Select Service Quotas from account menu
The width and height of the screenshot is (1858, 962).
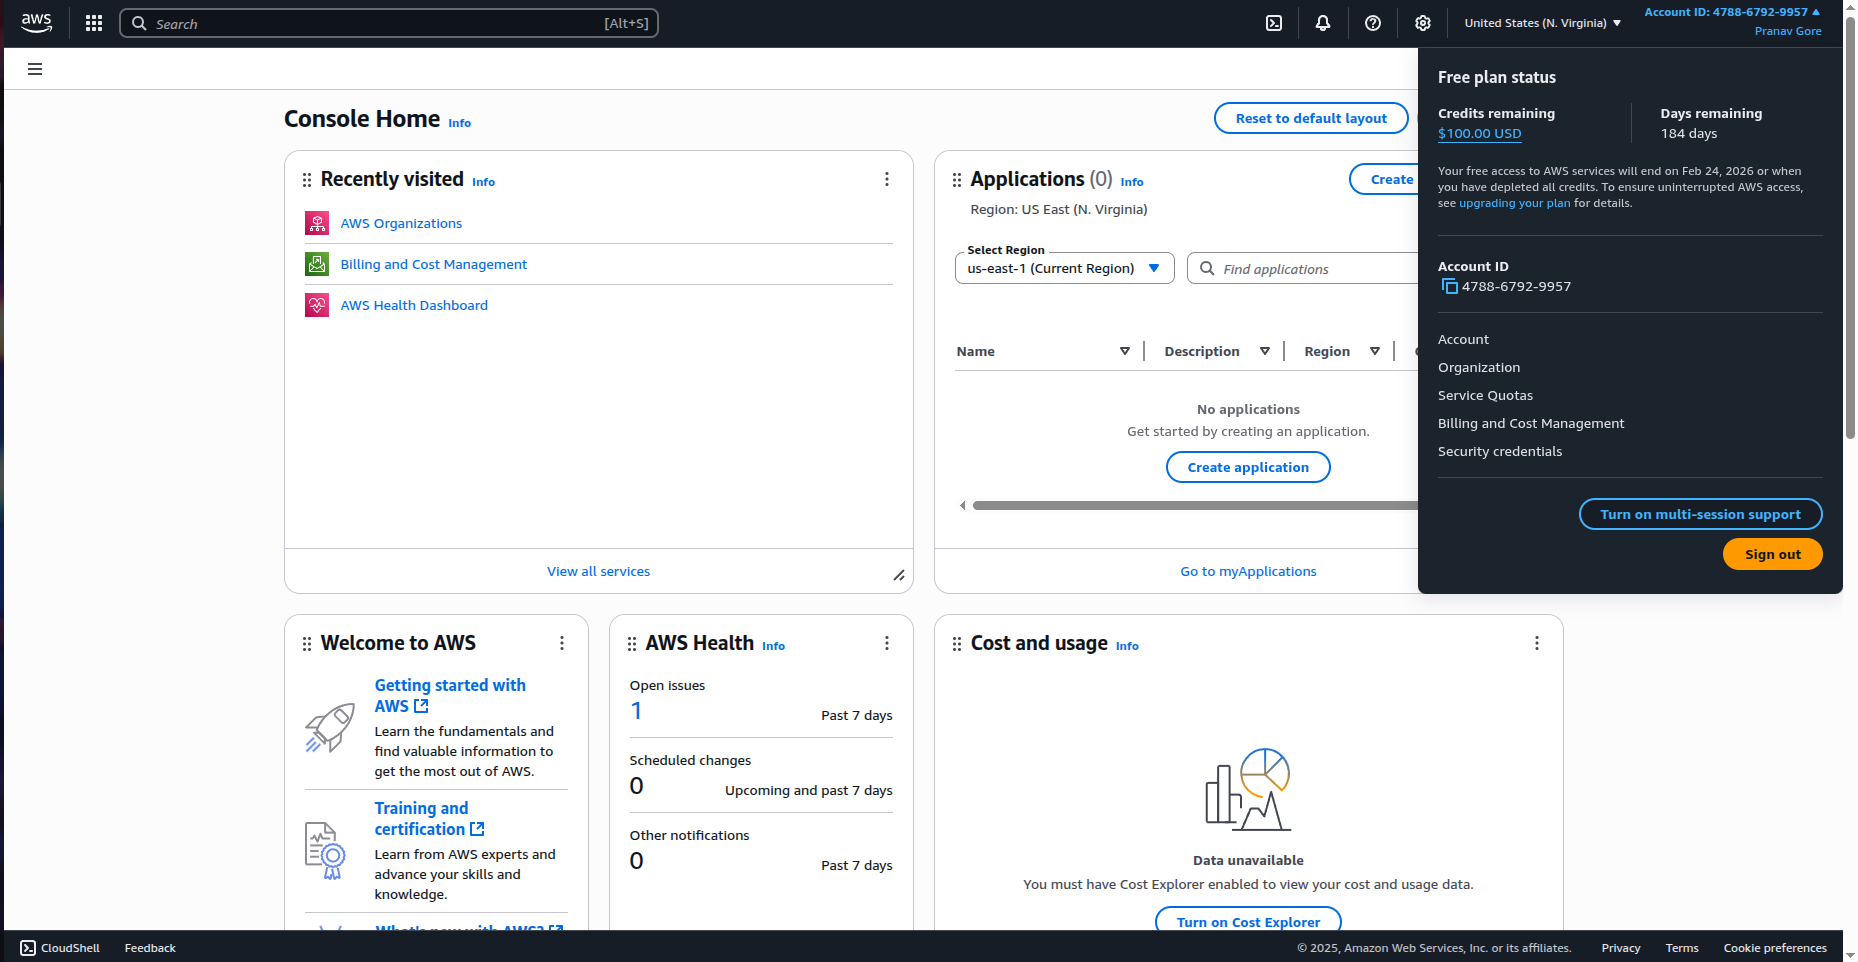tap(1485, 395)
